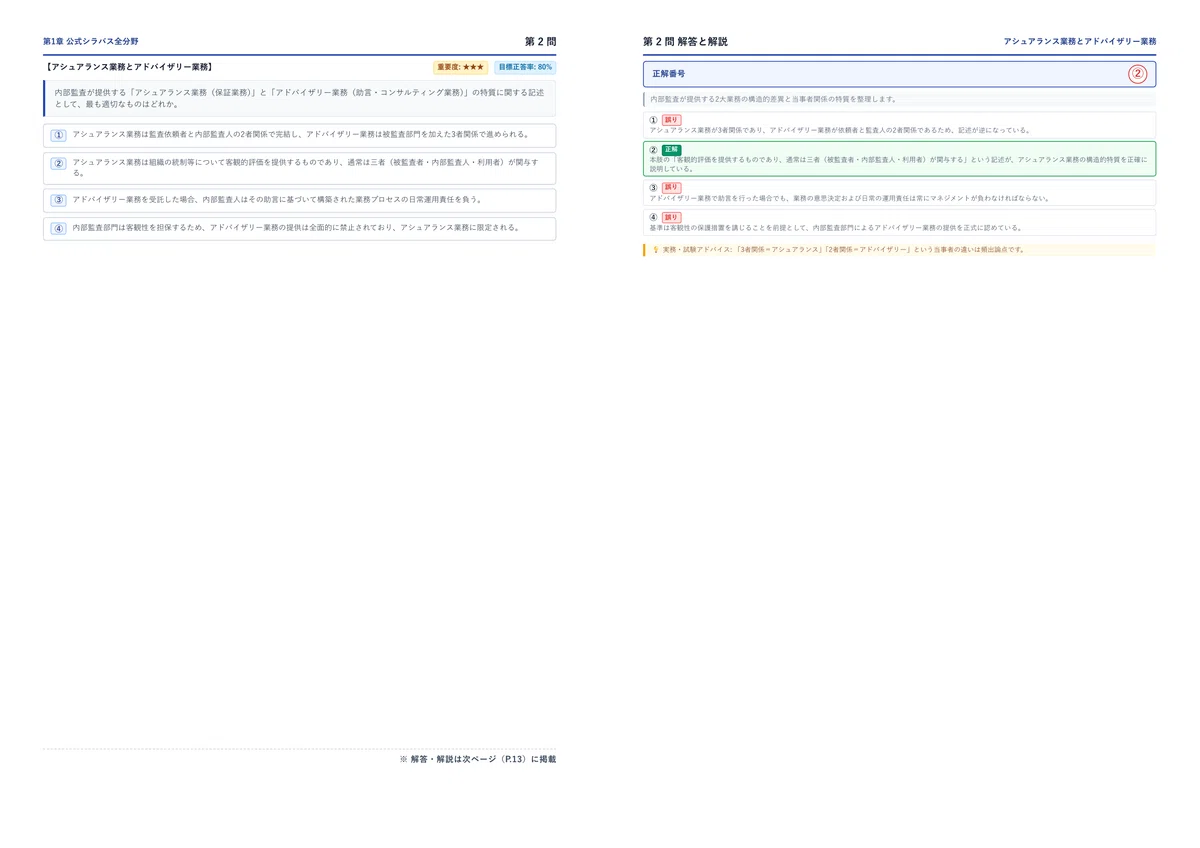Click the 第 2 問 解答と解説 heading
The image size is (1200, 848).
pyautogui.click(x=685, y=42)
